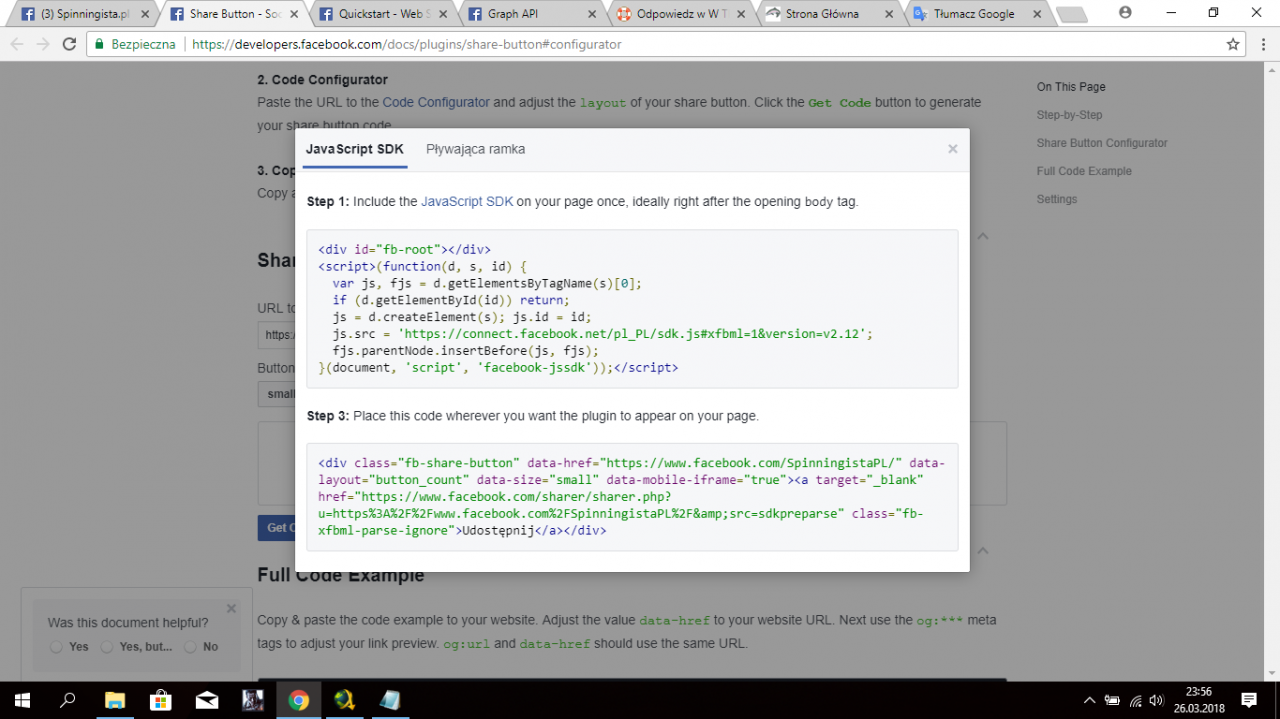
Task: Jump to Step-by-Step in page navigation
Action: click(1069, 115)
